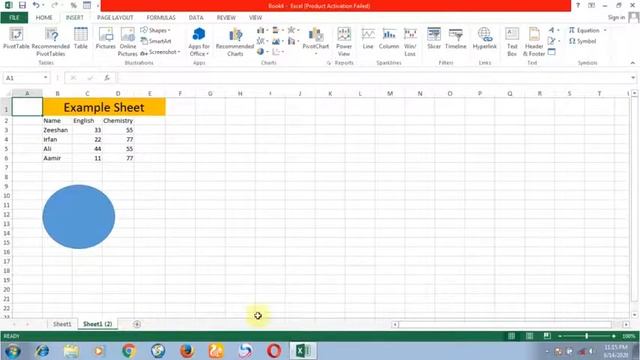Image resolution: width=640 pixels, height=360 pixels.
Task: Switch to the VIEW tab
Action: (x=256, y=18)
